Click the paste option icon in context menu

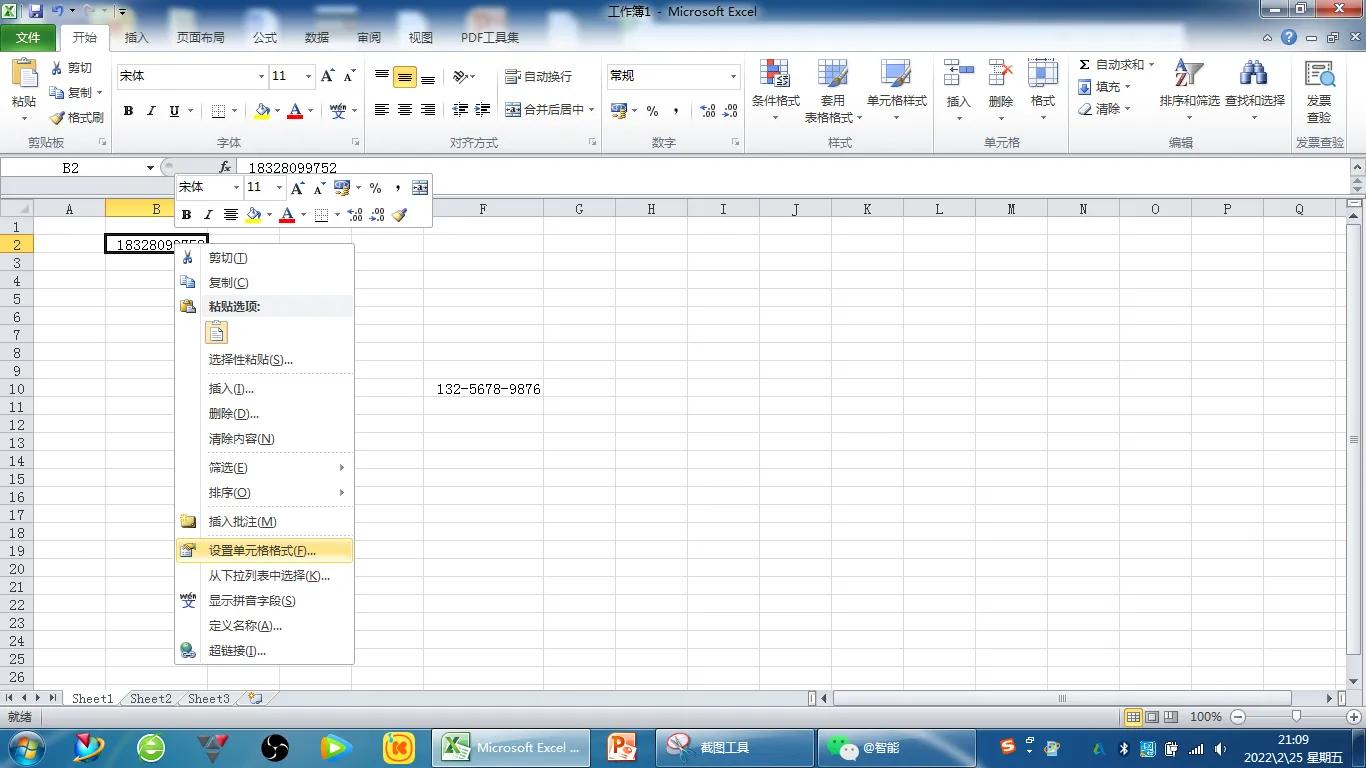coord(216,333)
